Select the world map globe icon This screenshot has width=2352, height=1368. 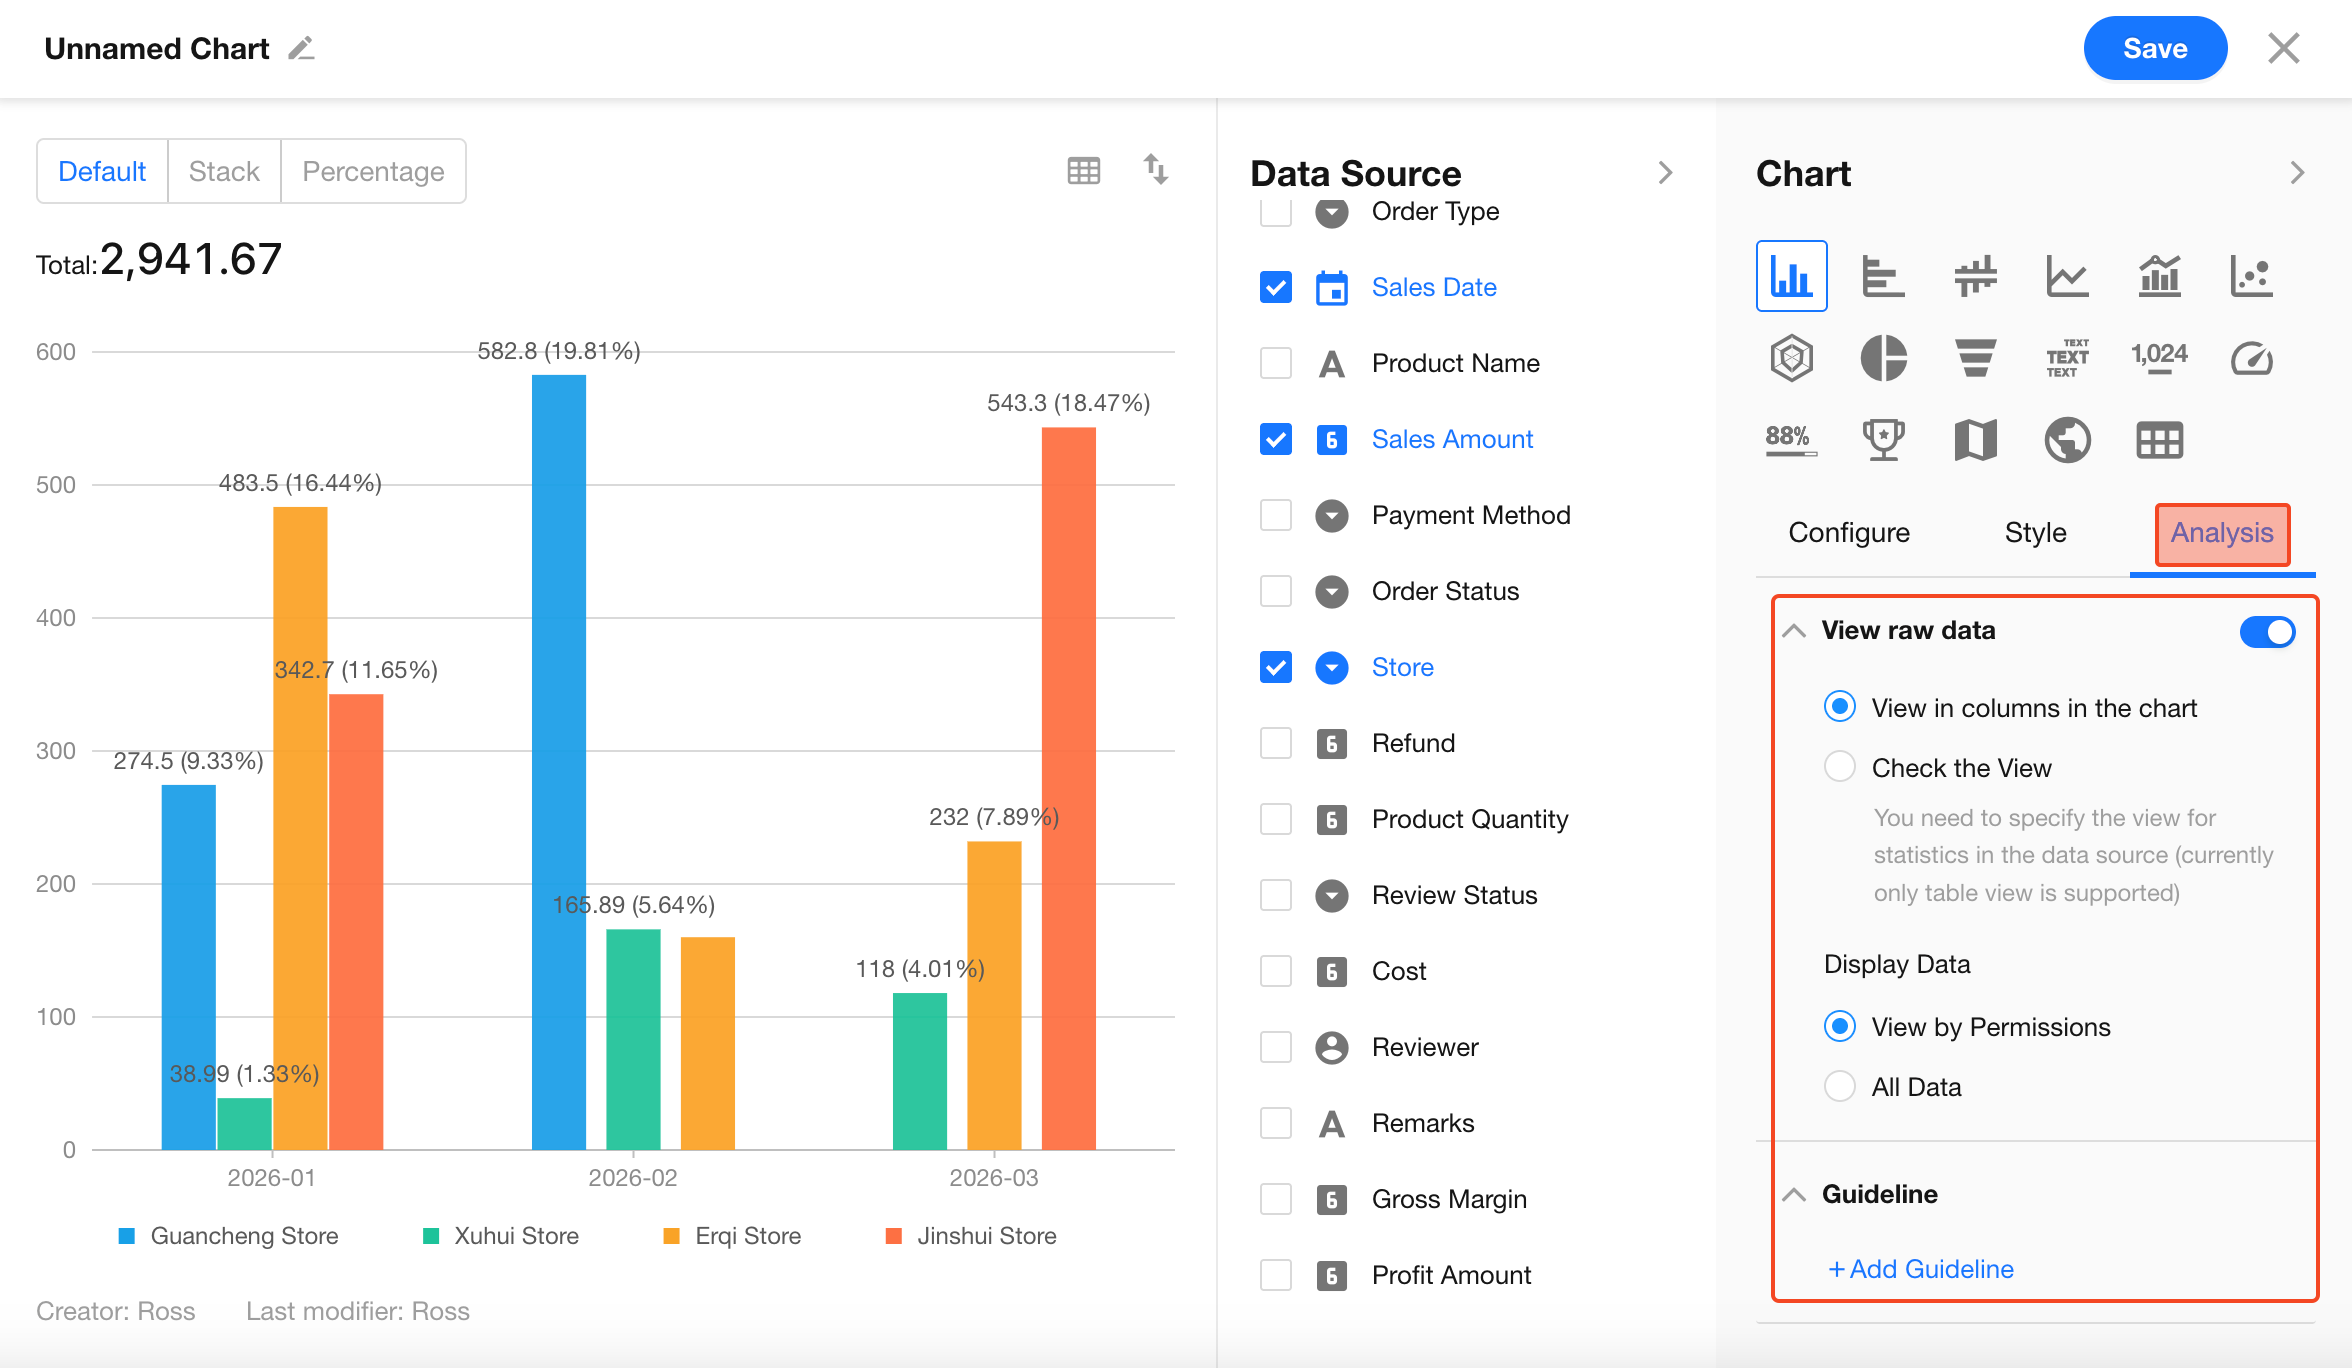click(2067, 440)
